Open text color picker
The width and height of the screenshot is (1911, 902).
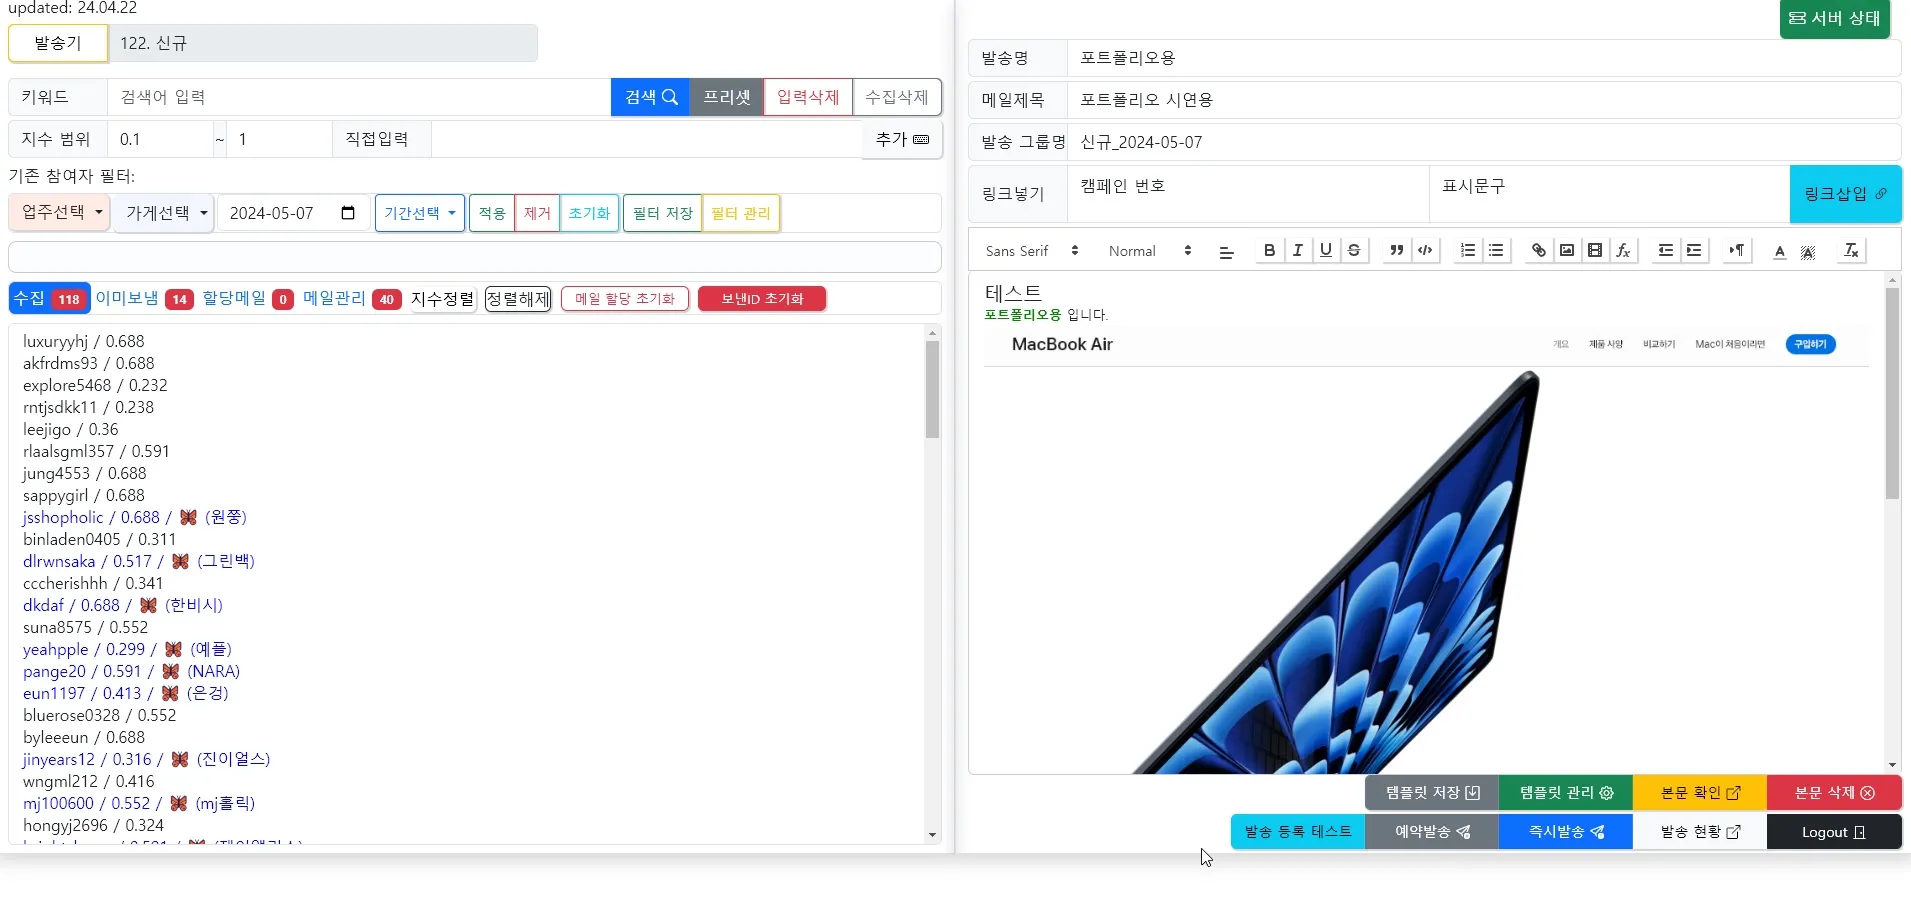pos(1779,251)
